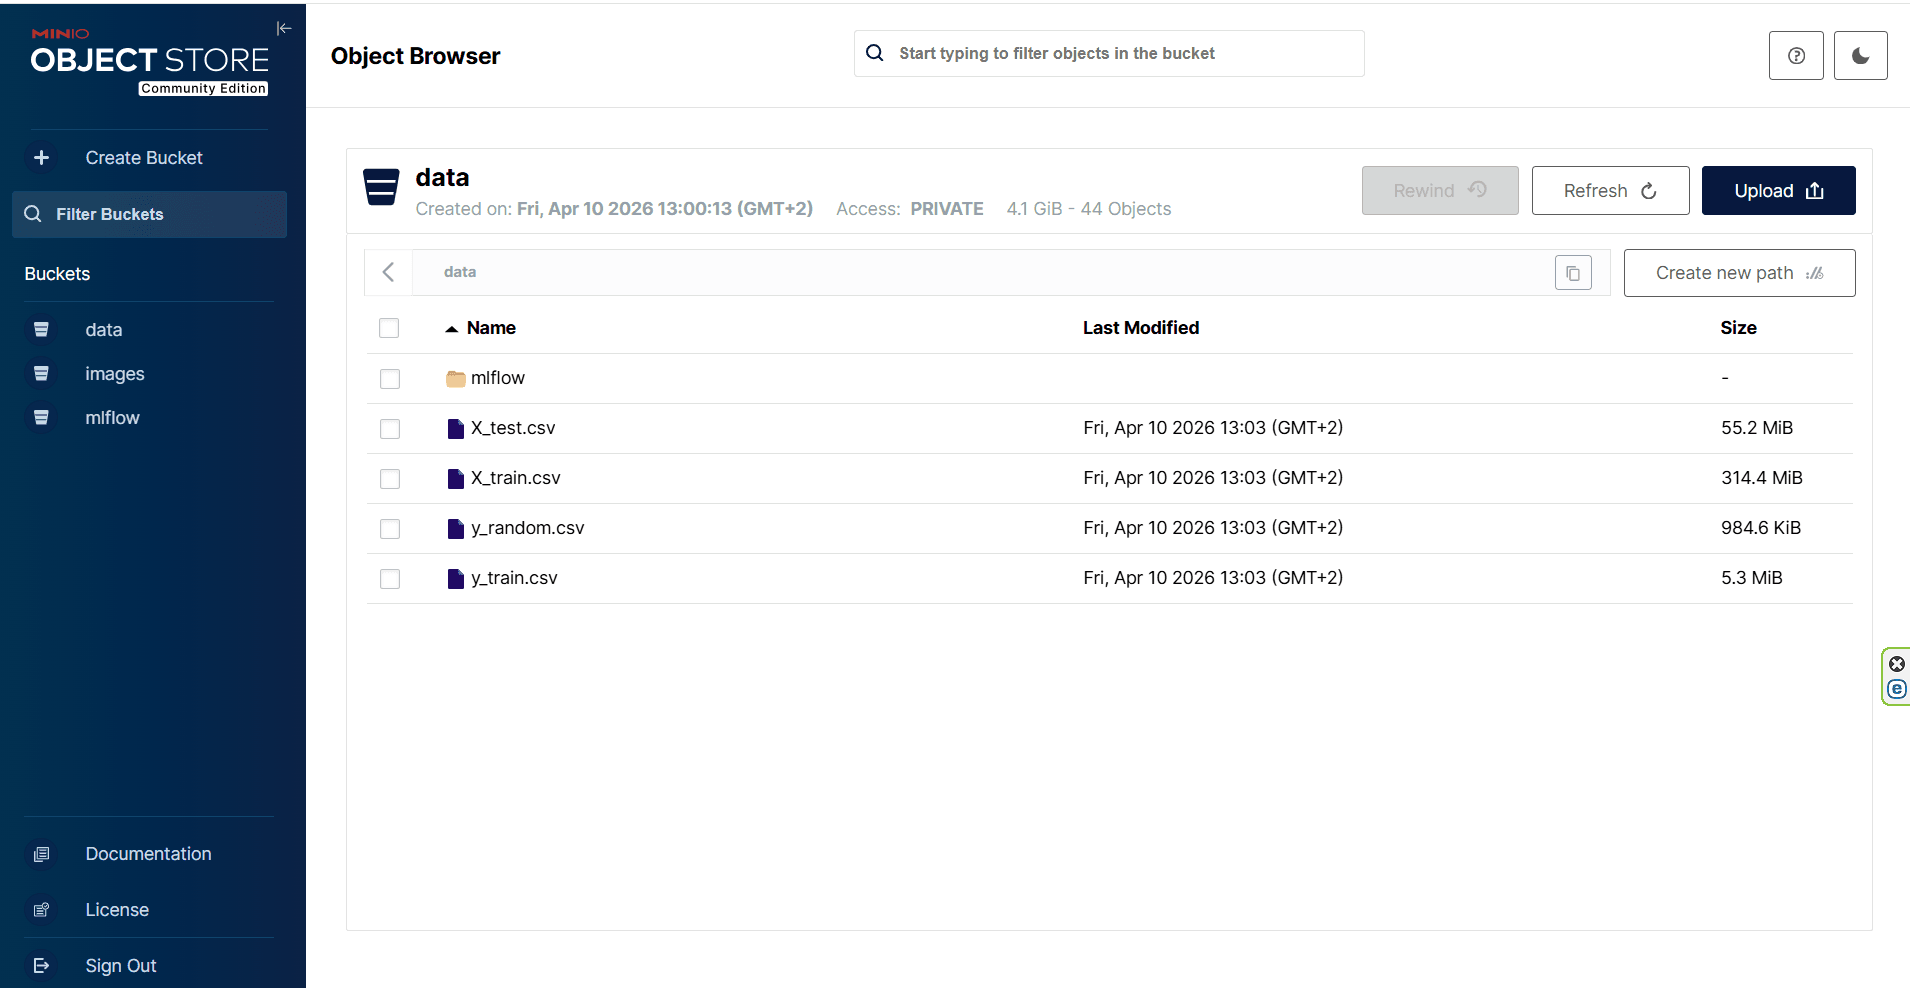The width and height of the screenshot is (1910, 988).
Task: Go back using the path back arrow
Action: [x=388, y=272]
